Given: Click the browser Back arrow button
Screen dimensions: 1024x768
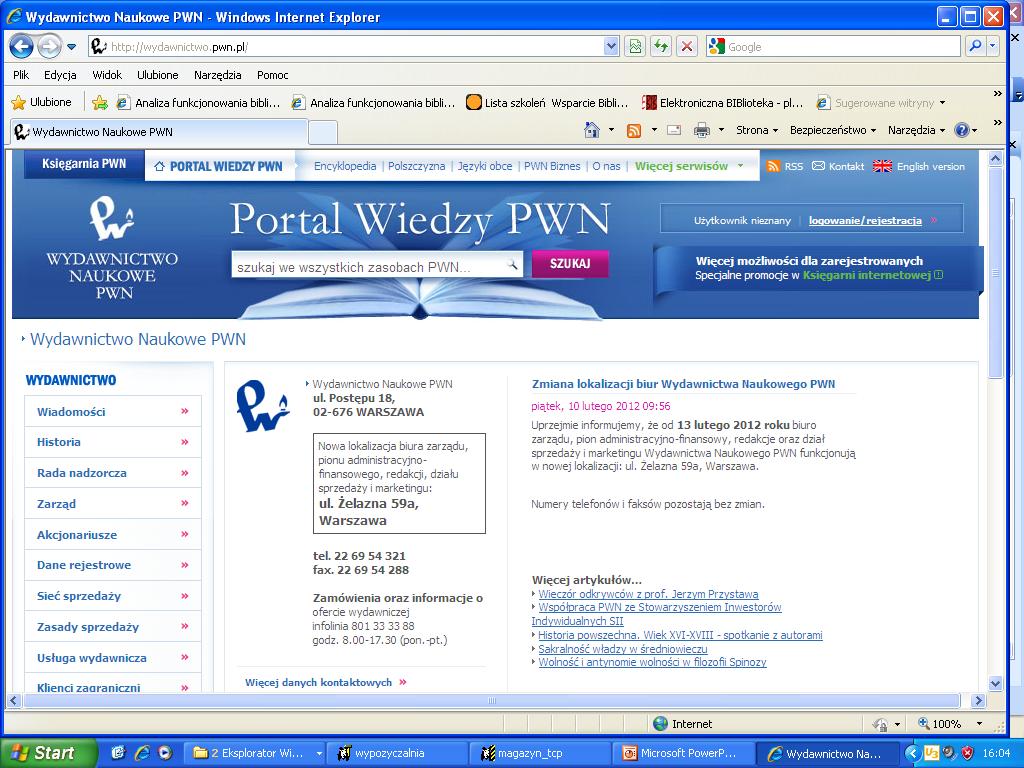Looking at the screenshot, I should [22, 46].
